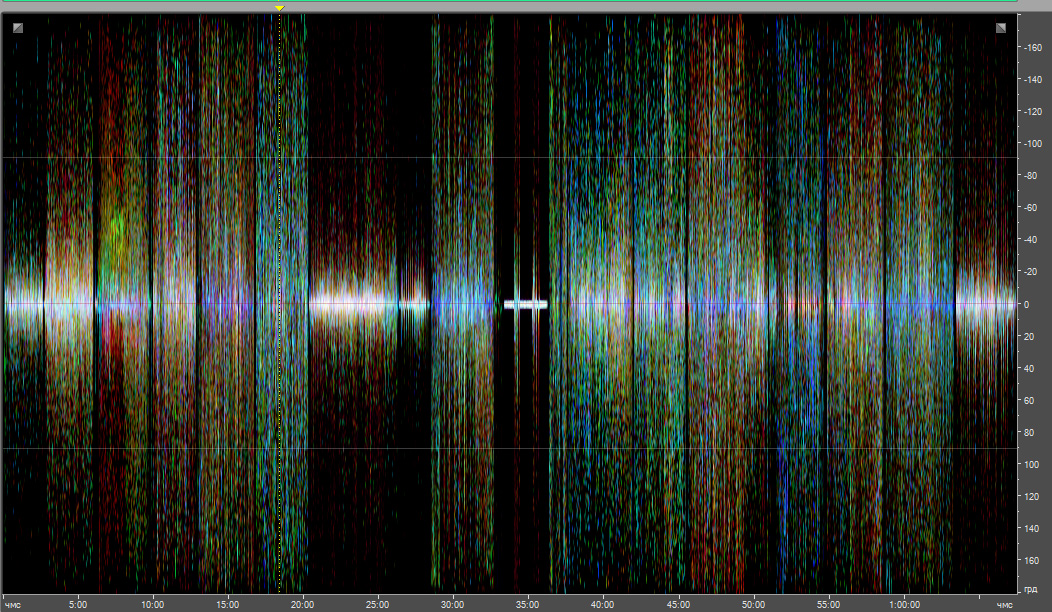1052x612 pixels.
Task: Click the 80 value on the degree ruler
Action: click(x=1029, y=432)
